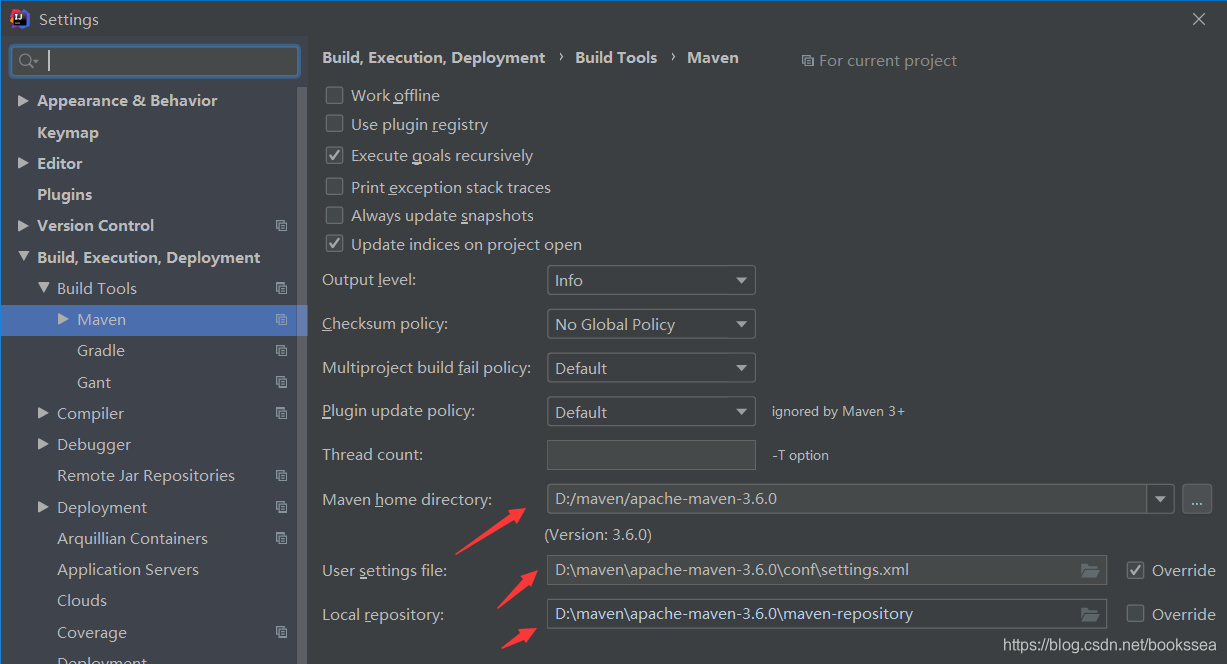This screenshot has width=1227, height=664.
Task: Click project-level icon beside Gradle row
Action: [281, 351]
